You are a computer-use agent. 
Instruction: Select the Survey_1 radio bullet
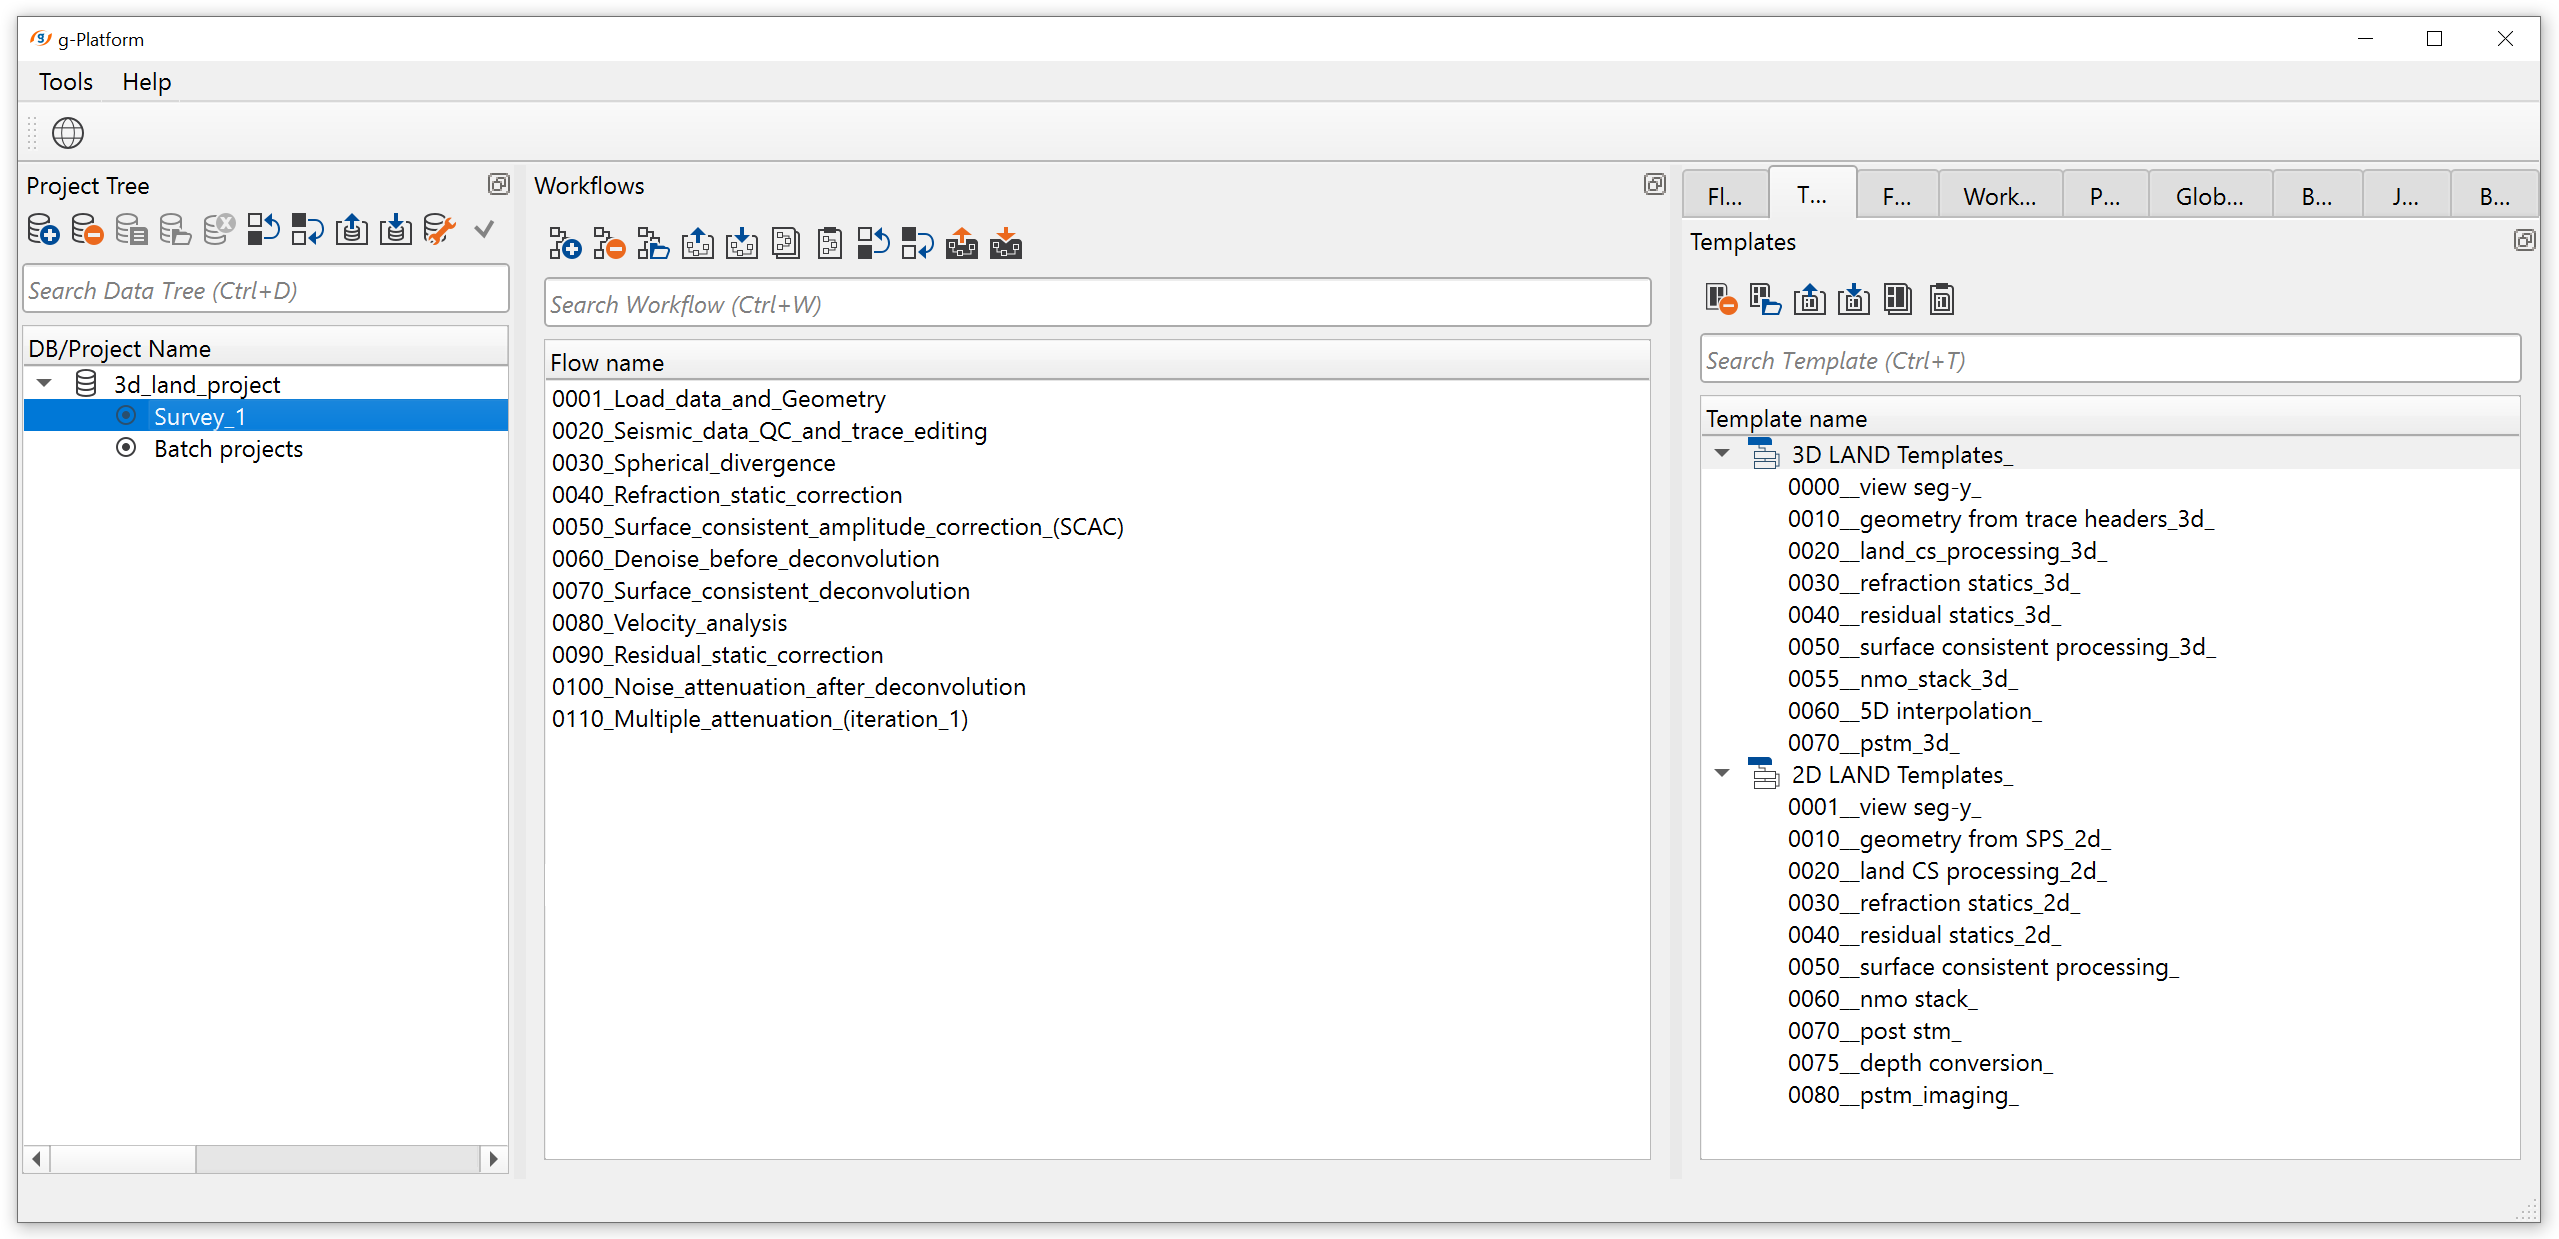126,416
